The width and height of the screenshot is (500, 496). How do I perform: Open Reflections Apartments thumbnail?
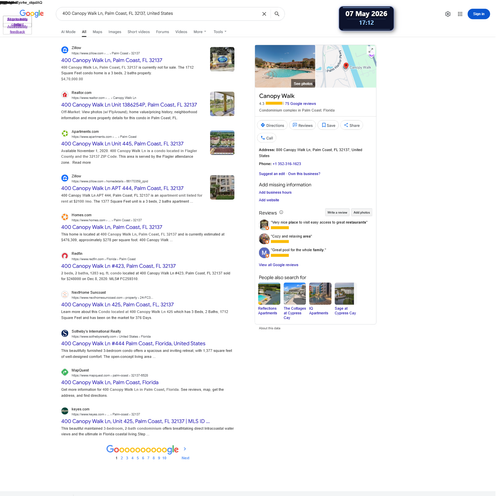click(x=269, y=294)
